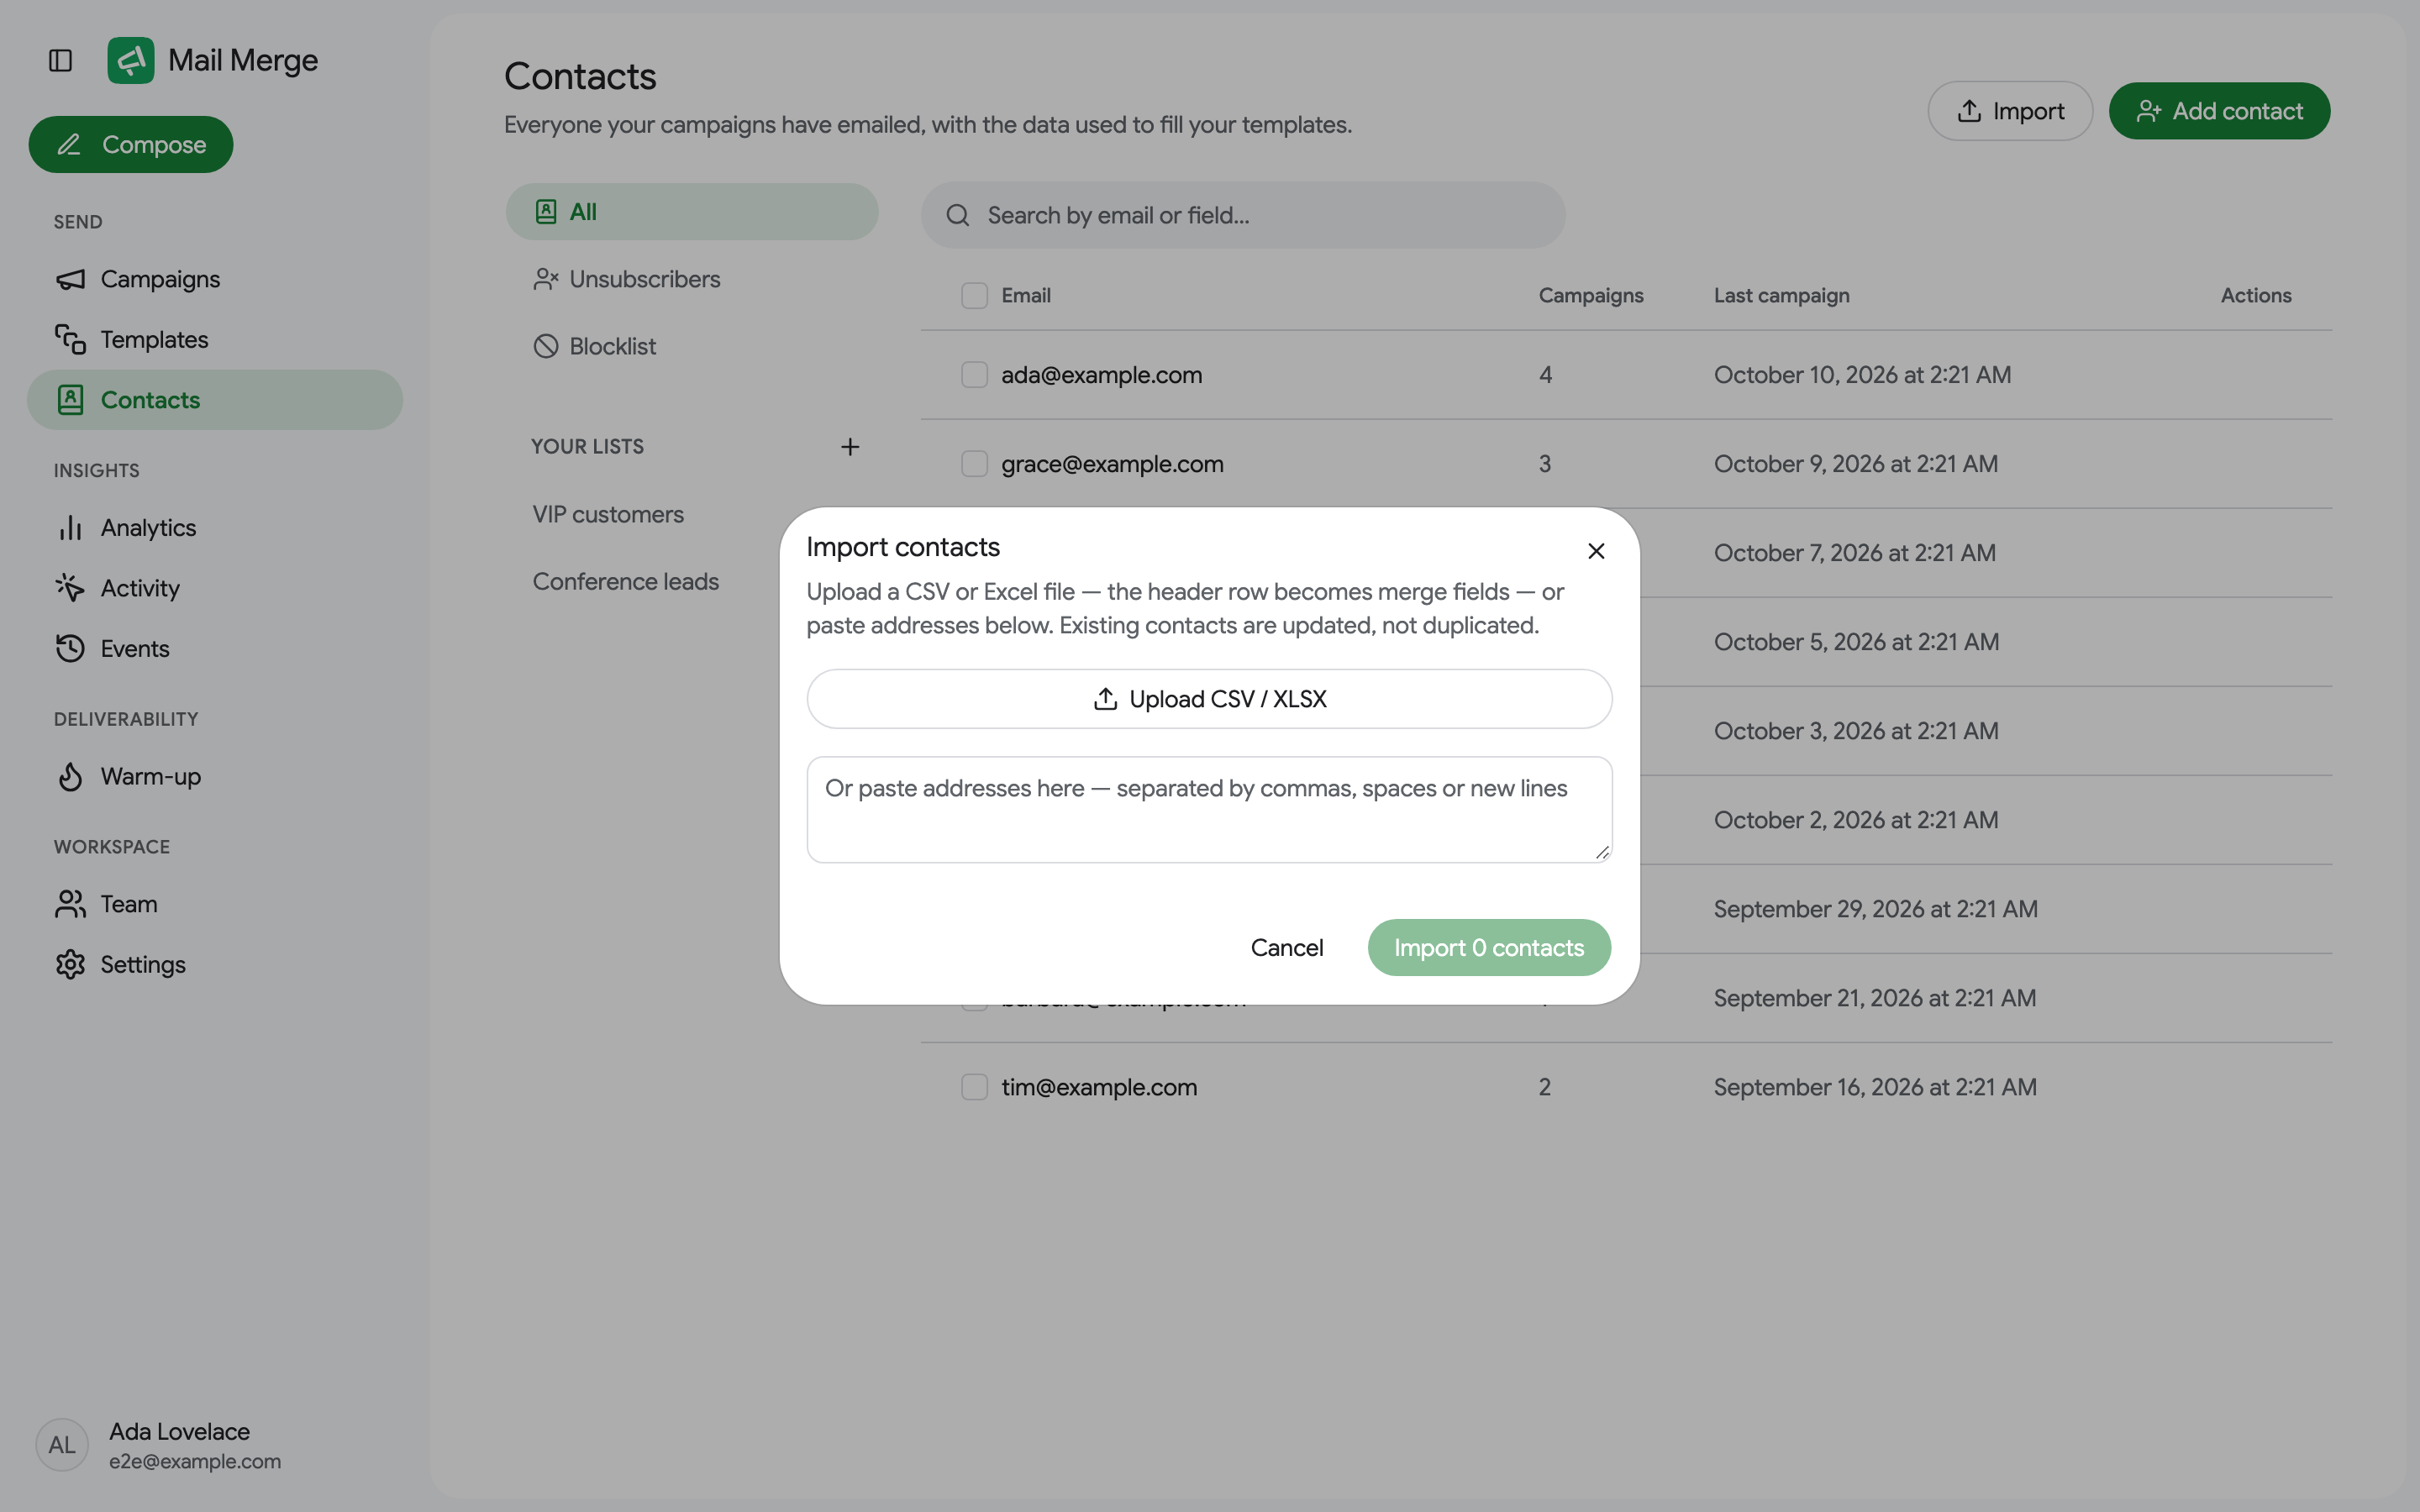2420x1512 pixels.
Task: Show Unsubscribers list
Action: (692, 279)
